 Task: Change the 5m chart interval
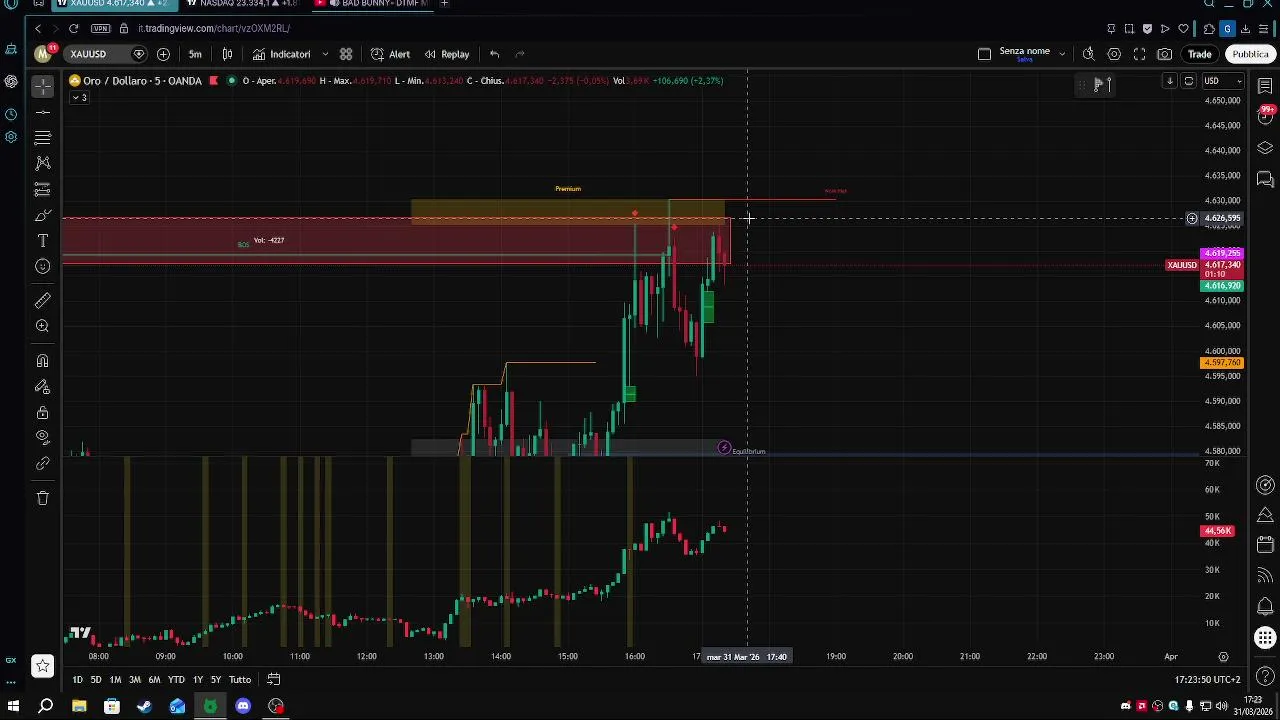click(x=195, y=54)
